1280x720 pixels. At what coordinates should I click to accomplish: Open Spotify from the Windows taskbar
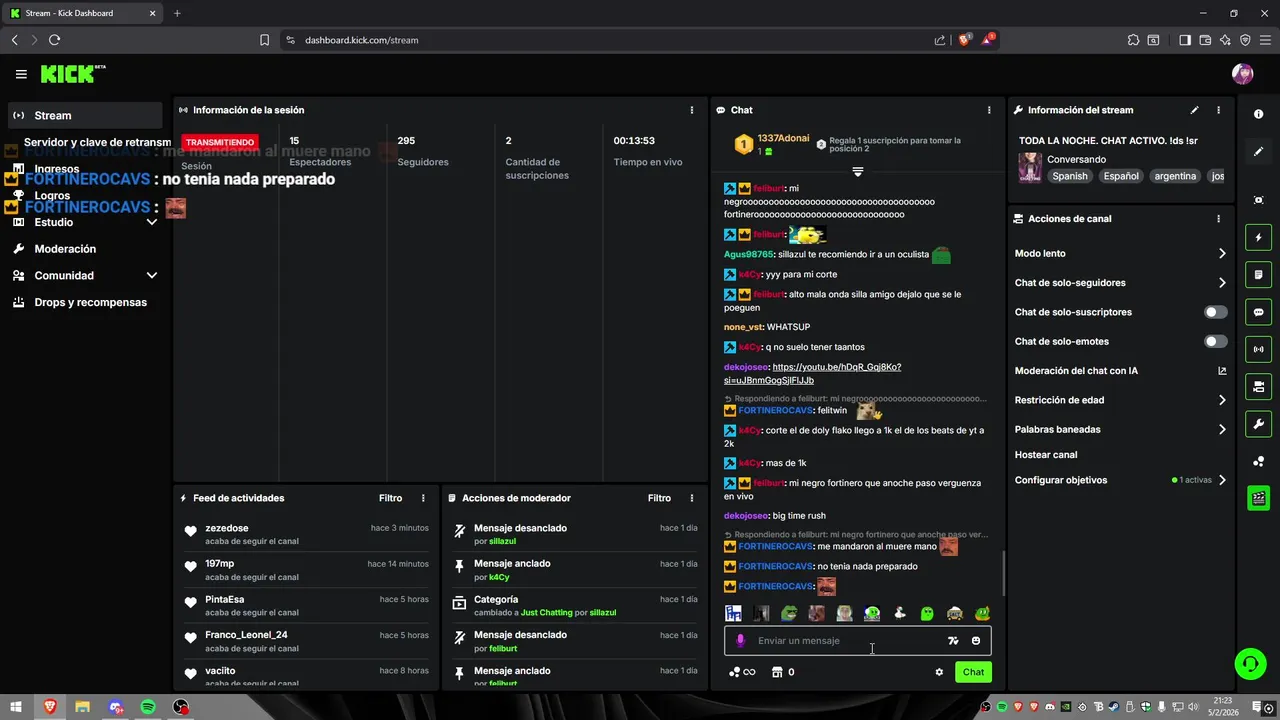148,707
